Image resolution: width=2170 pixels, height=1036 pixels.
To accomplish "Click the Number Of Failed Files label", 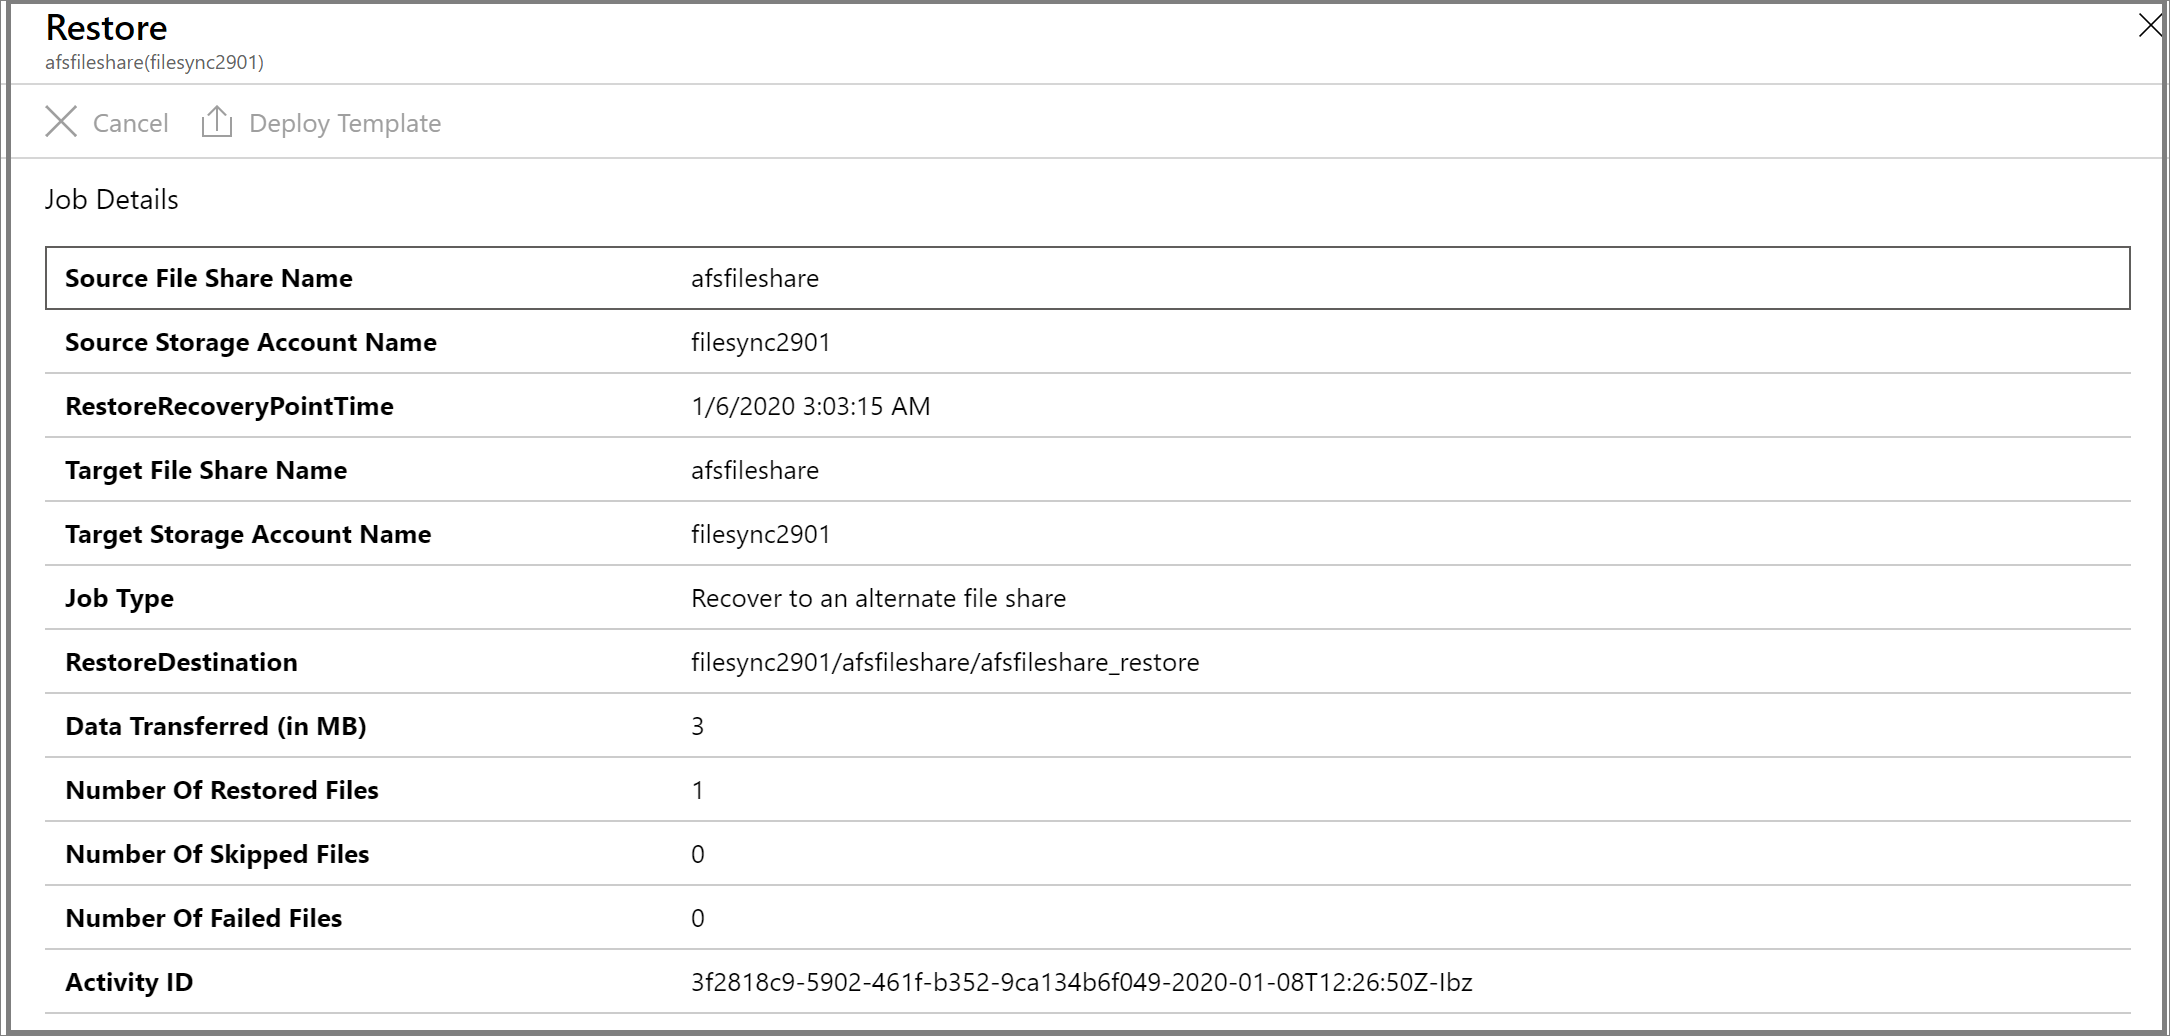I will point(204,918).
